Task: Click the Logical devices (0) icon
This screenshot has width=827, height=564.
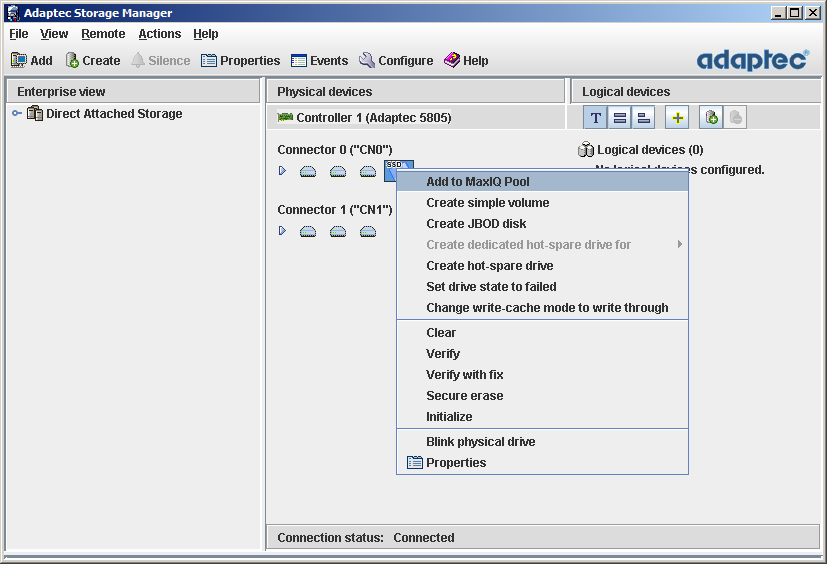Action: 586,150
